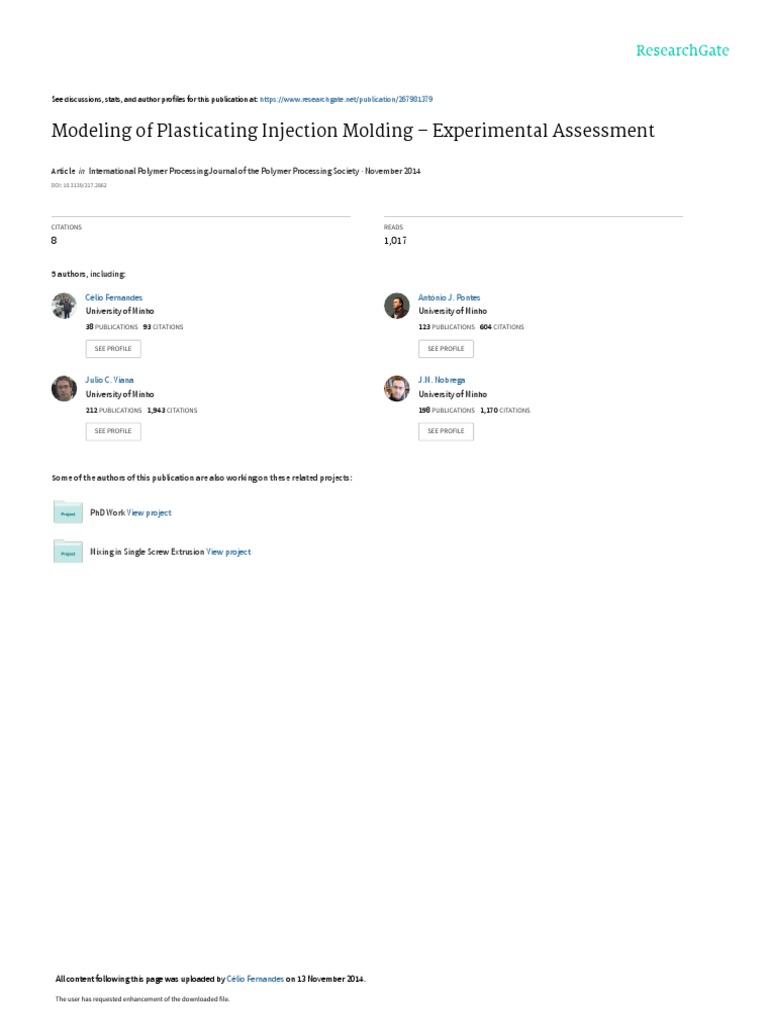Click See Profile under J.N. Nobrega
The image size is (768, 1024).
[x=445, y=431]
